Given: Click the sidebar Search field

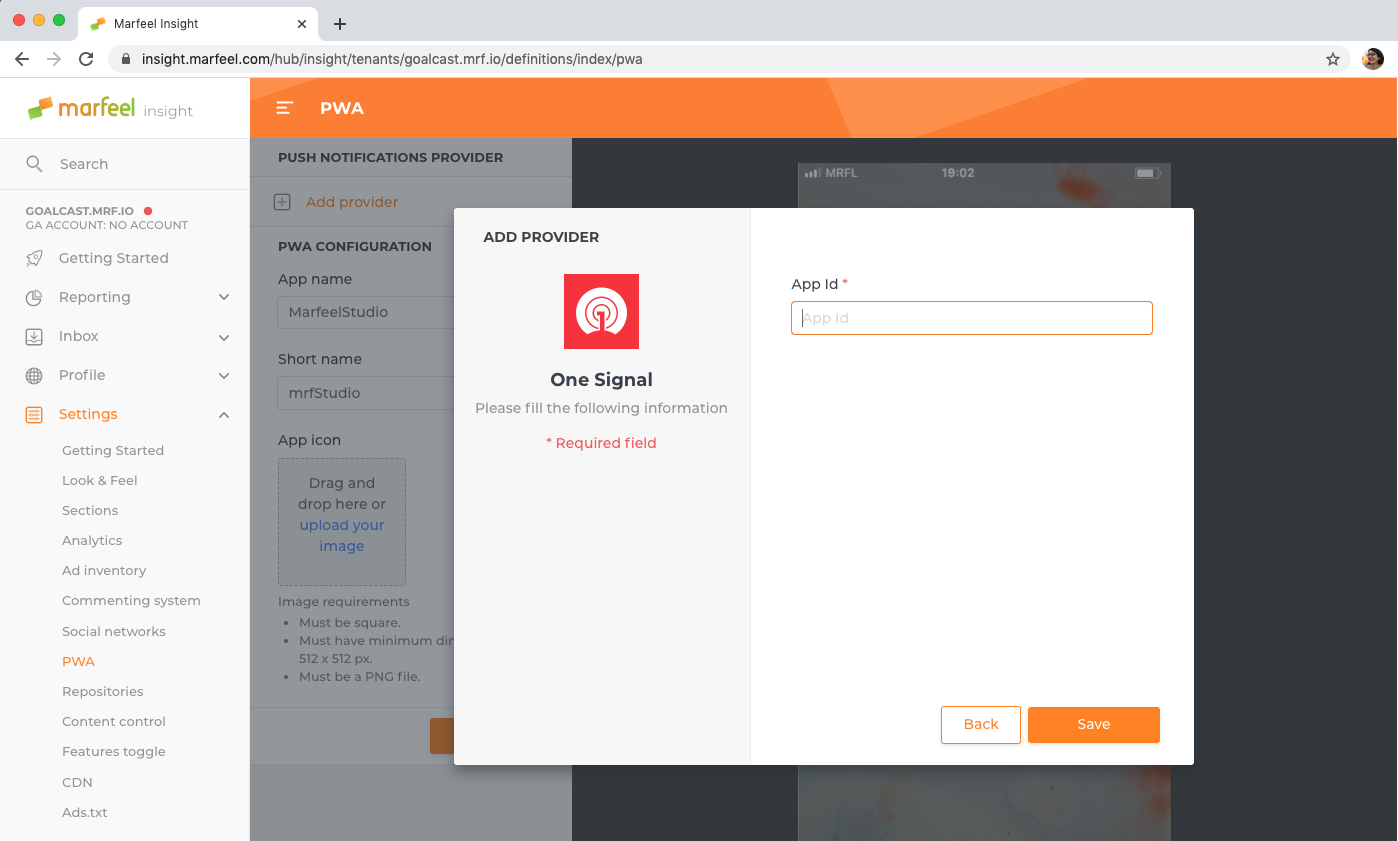Looking at the screenshot, I should [124, 164].
